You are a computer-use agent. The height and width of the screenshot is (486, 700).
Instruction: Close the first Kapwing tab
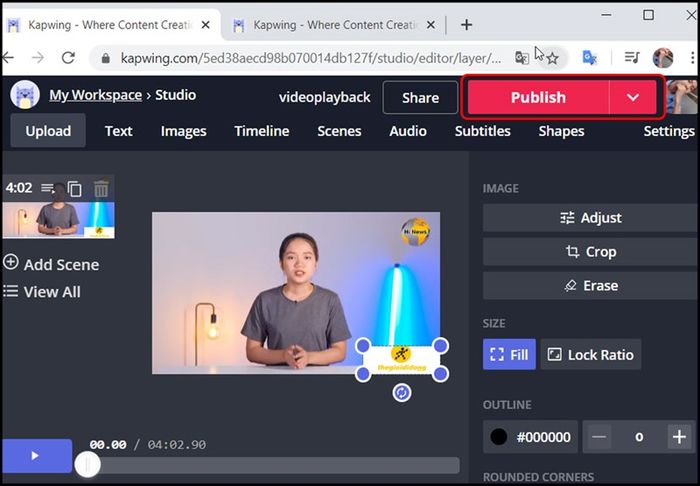coord(205,25)
